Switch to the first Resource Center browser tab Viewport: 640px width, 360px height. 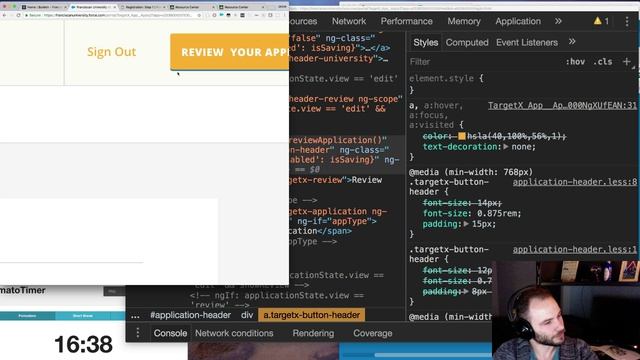[192, 7]
